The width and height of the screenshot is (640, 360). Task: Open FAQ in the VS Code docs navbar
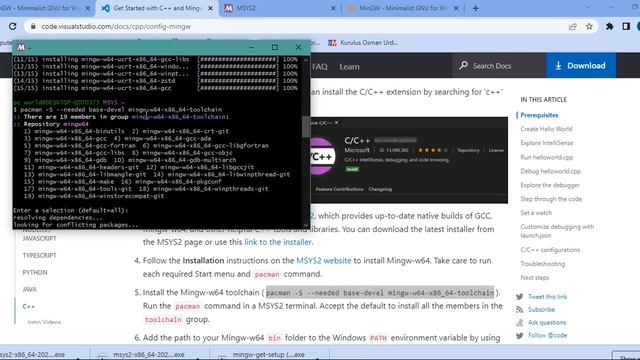click(320, 67)
